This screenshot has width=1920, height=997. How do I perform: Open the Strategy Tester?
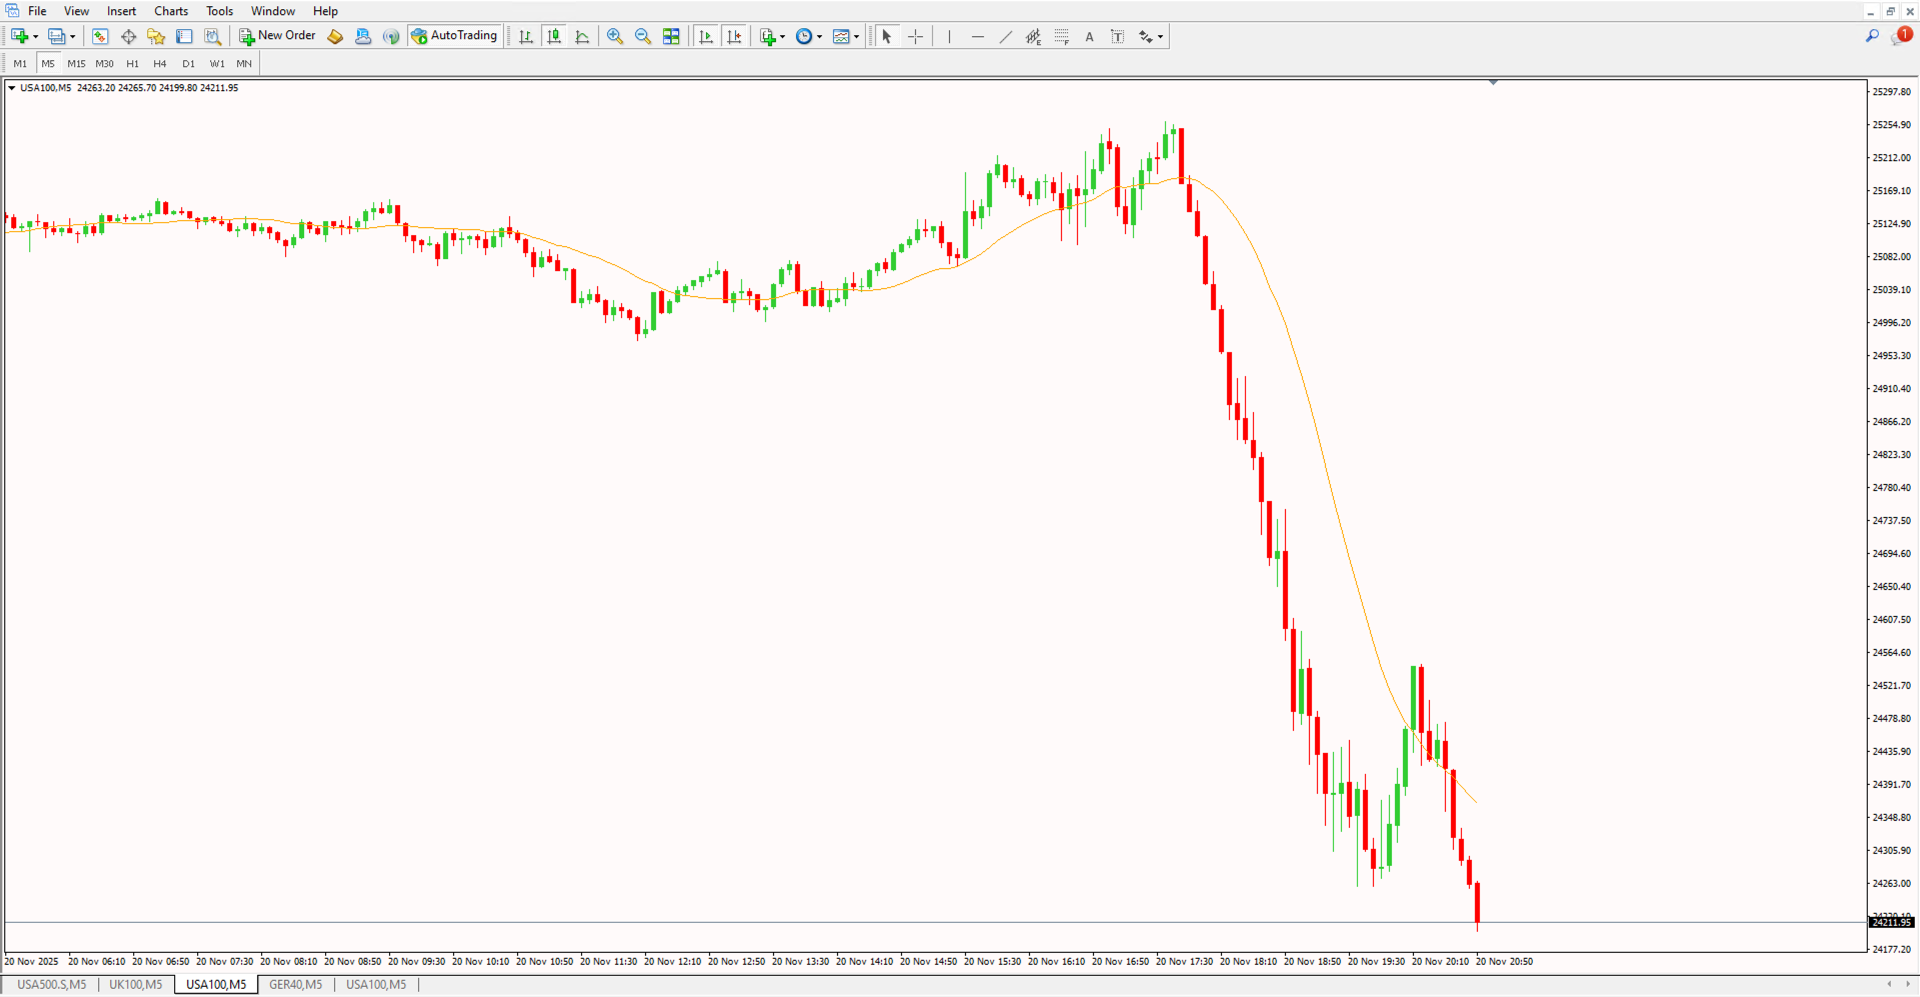(212, 36)
